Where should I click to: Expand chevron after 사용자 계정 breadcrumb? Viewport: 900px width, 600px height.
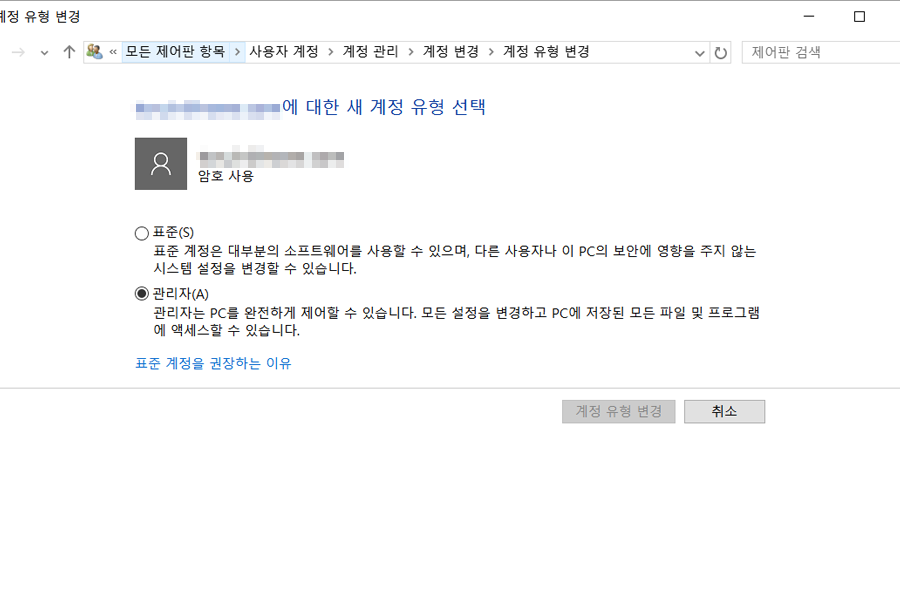coord(331,52)
